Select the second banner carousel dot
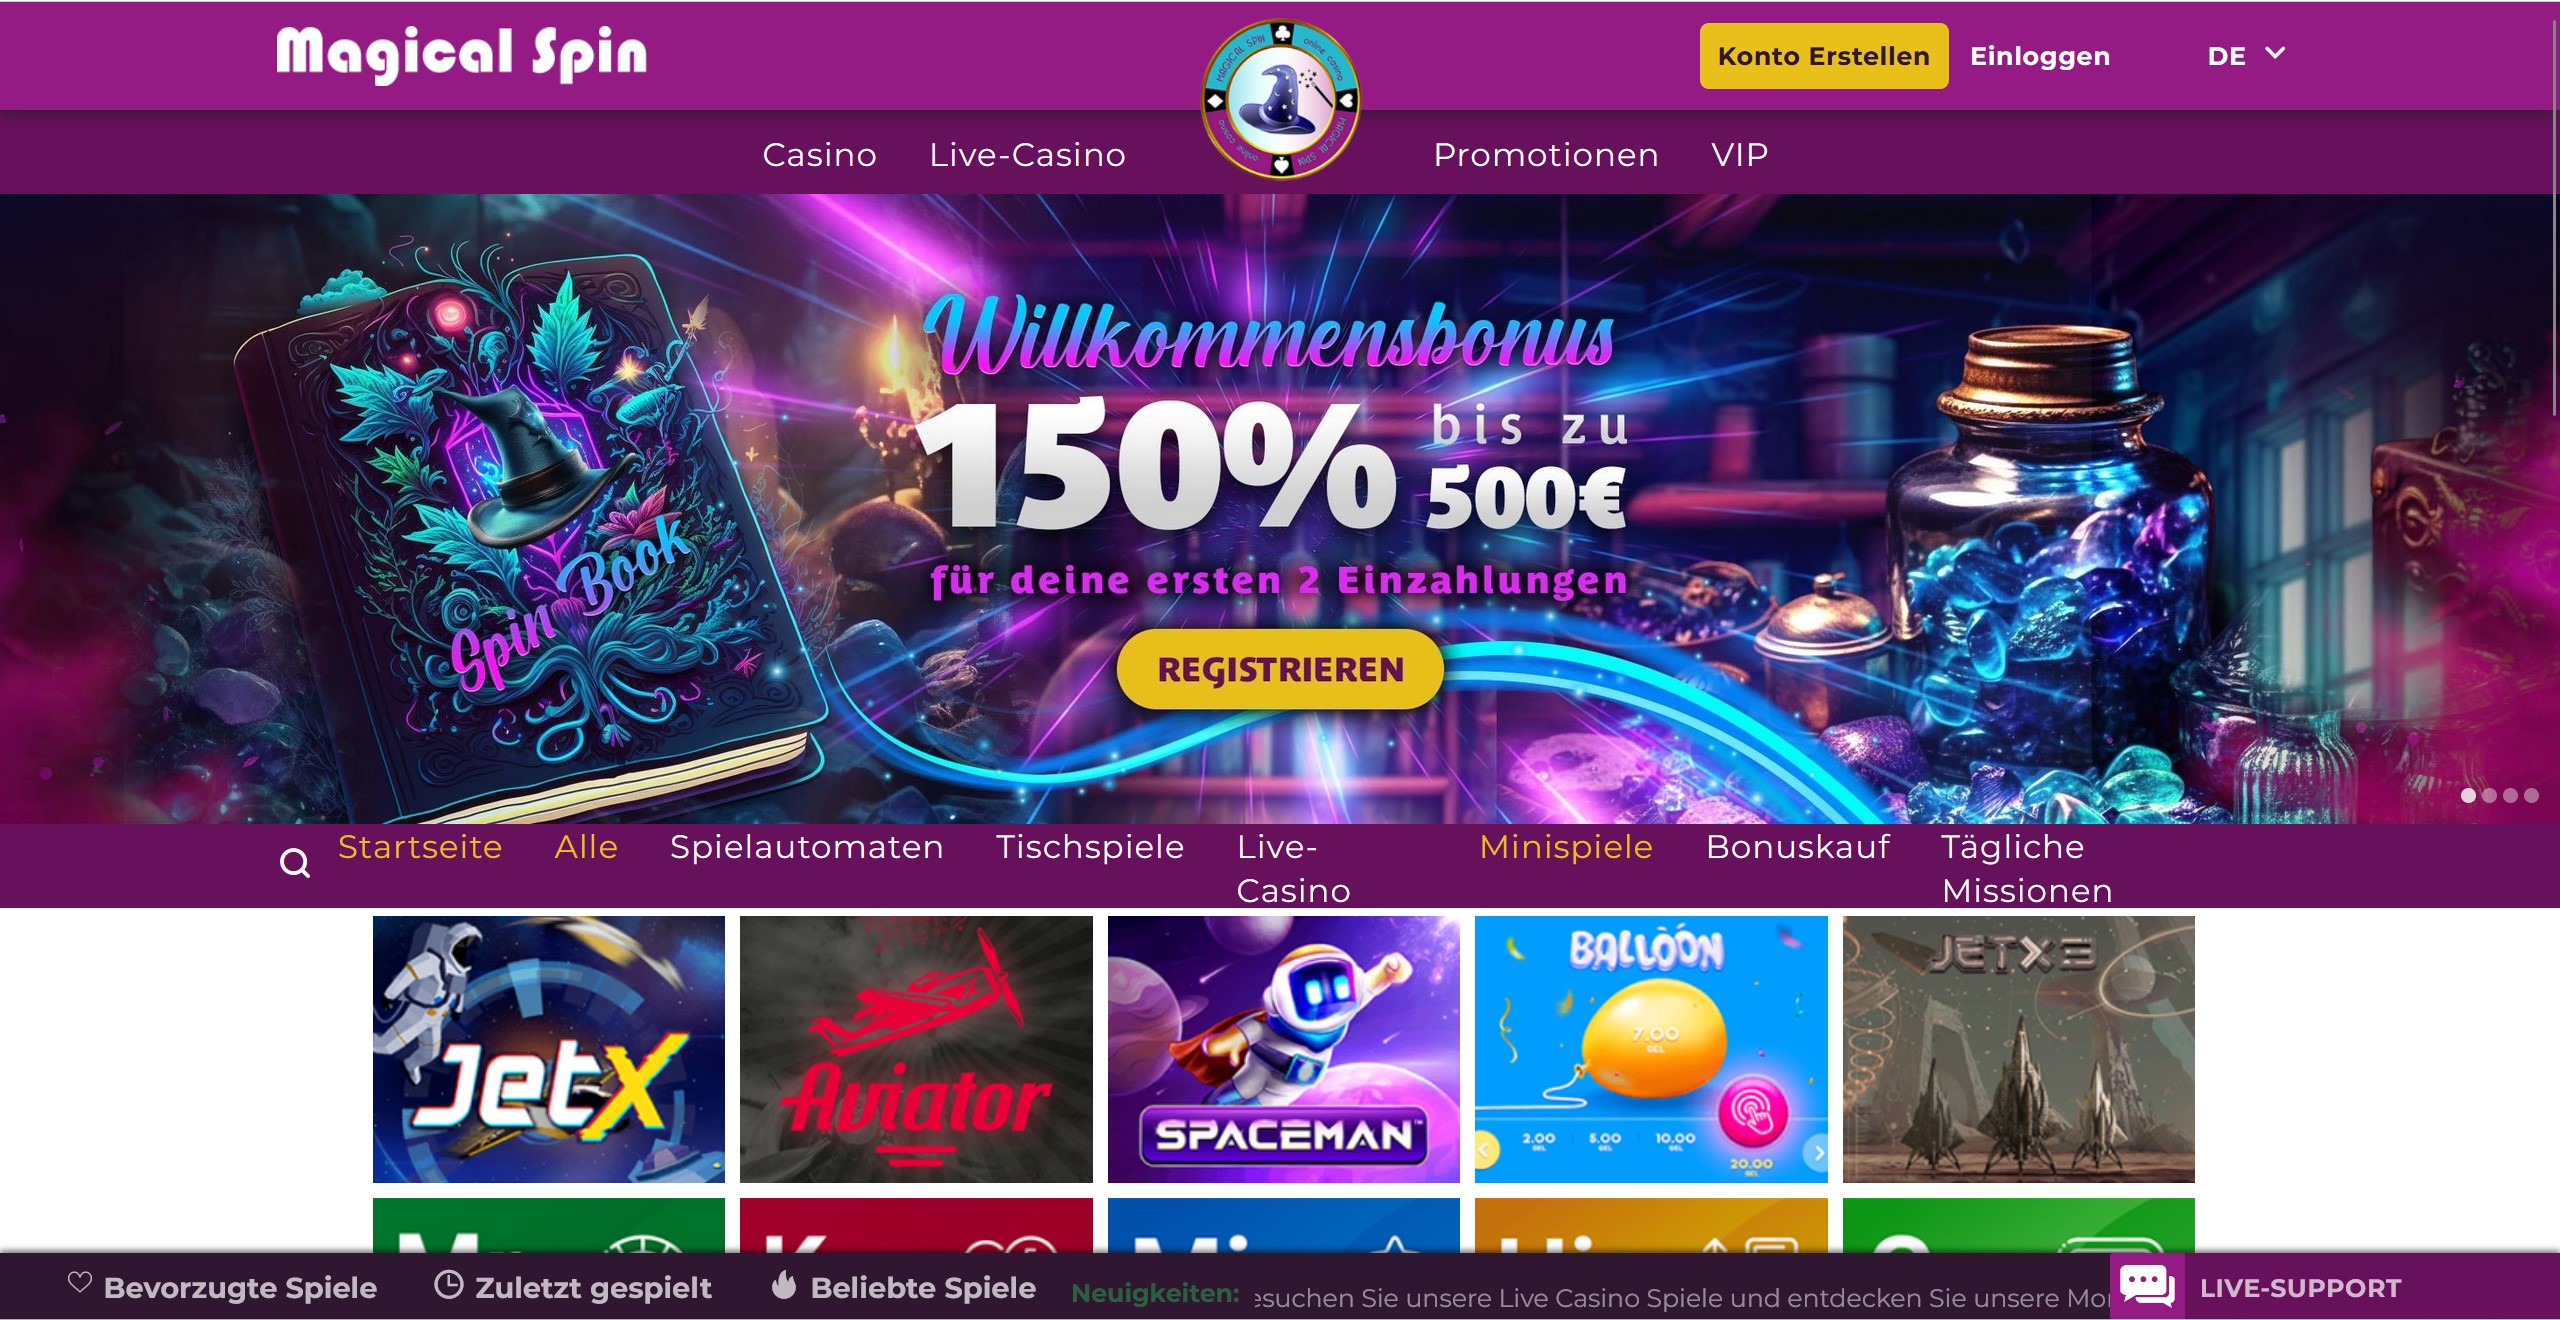The width and height of the screenshot is (2560, 1320). (x=2489, y=795)
